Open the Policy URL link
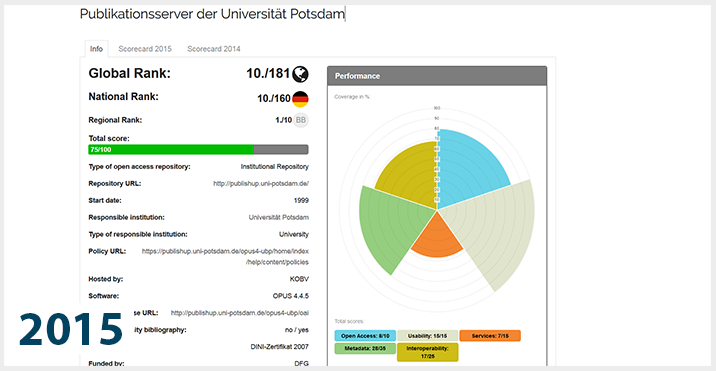This screenshot has height=371, width=716. (x=225, y=257)
